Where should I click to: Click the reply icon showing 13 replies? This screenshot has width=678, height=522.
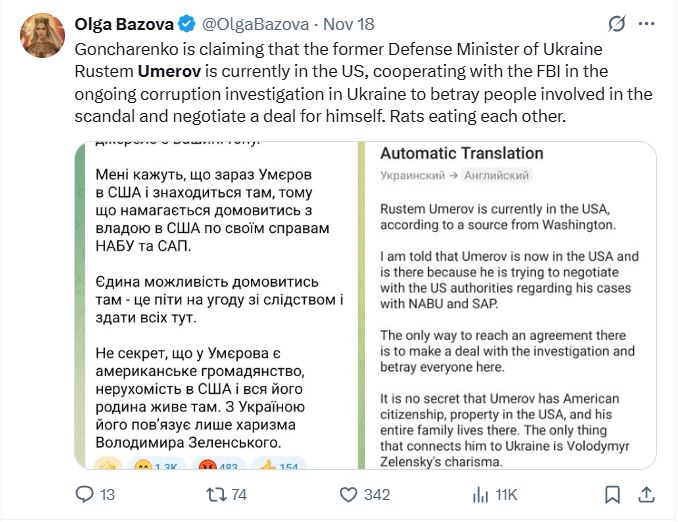point(85,494)
